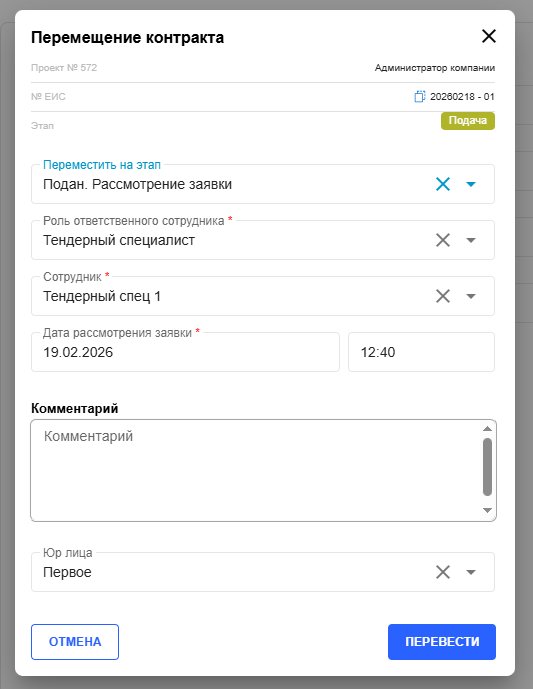The width and height of the screenshot is (533, 689).
Task: Click the comment scrollbar up arrow
Action: (x=487, y=428)
